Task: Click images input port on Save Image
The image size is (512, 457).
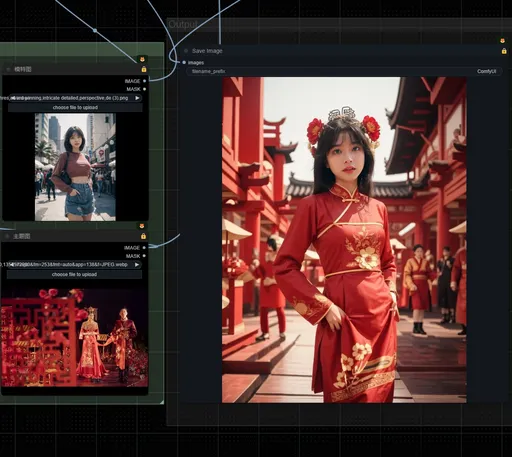Action: 184,62
